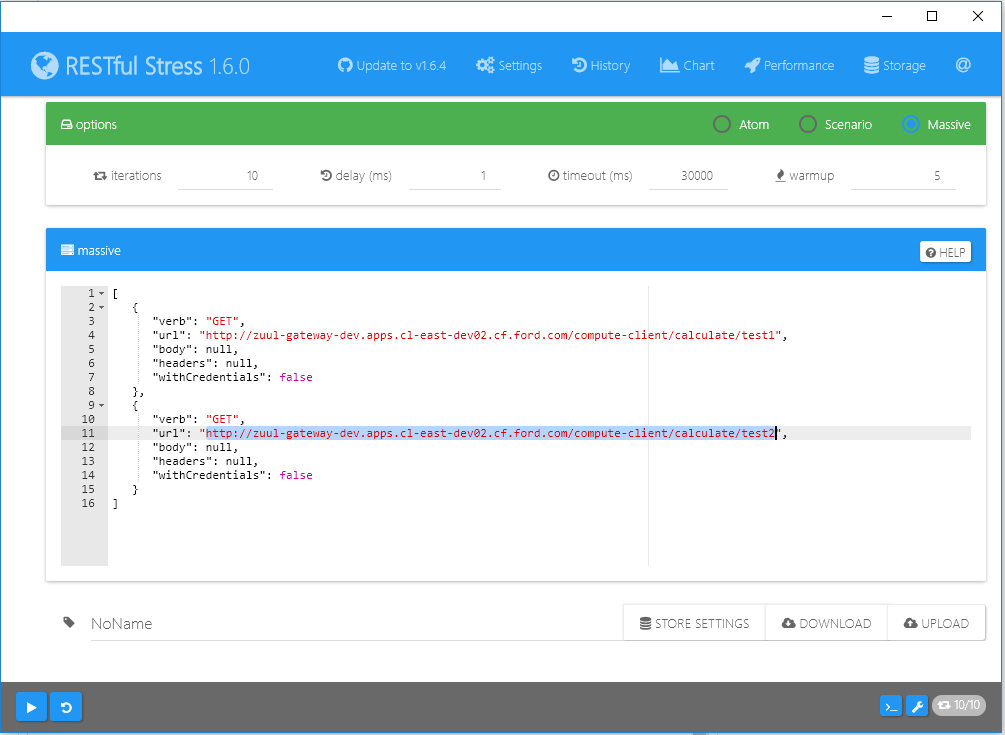Click the wrench tool icon
The height and width of the screenshot is (735, 1005).
[917, 706]
